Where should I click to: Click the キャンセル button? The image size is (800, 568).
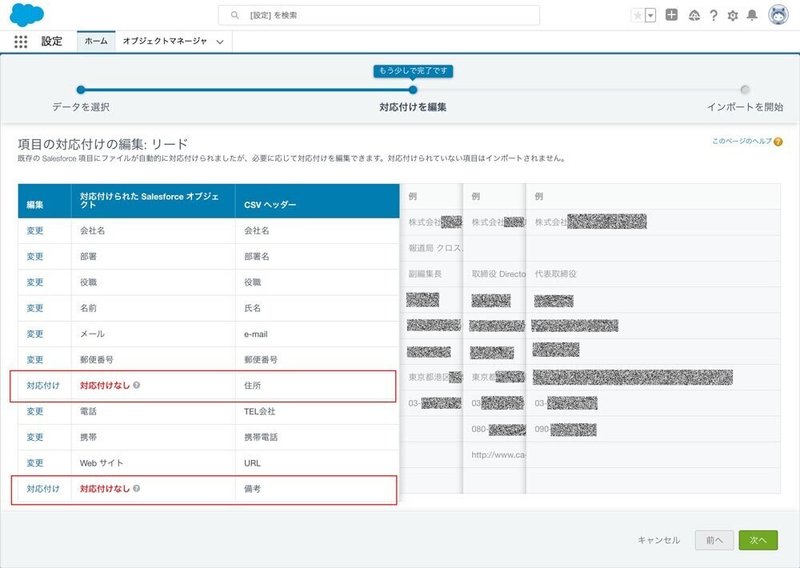click(659, 540)
